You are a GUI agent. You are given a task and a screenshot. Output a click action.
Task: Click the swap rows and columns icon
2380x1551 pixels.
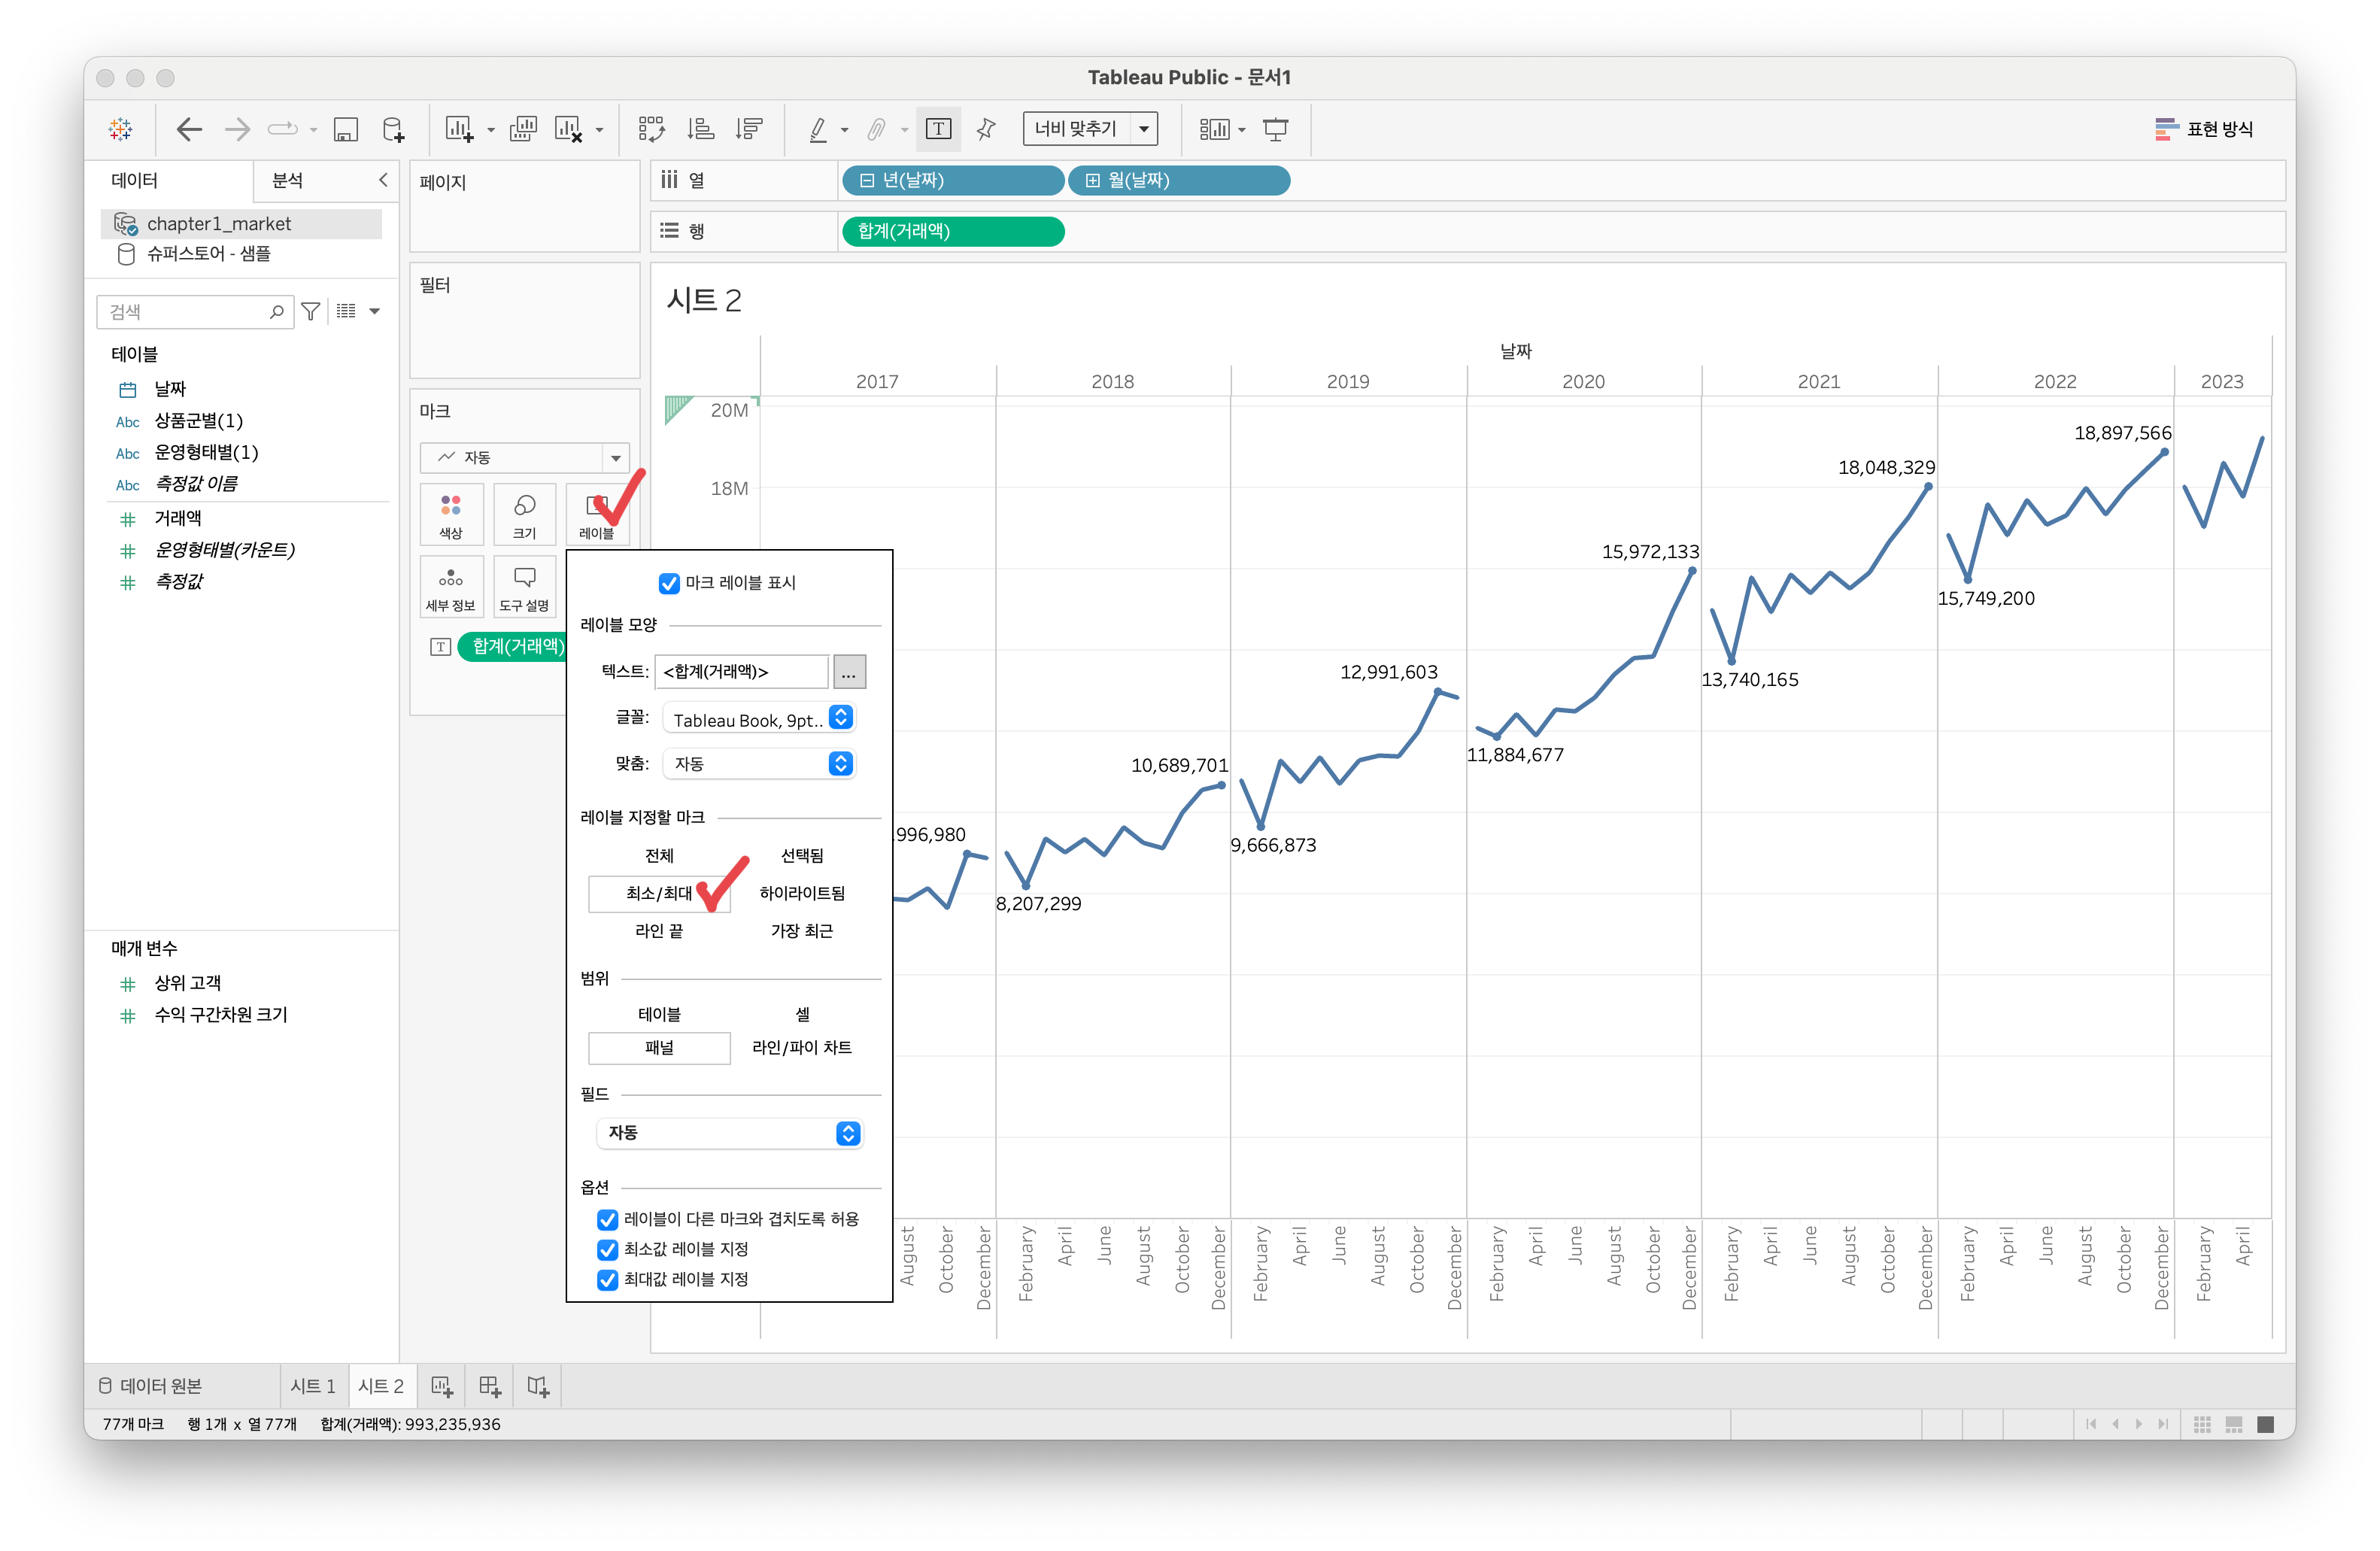[x=651, y=129]
